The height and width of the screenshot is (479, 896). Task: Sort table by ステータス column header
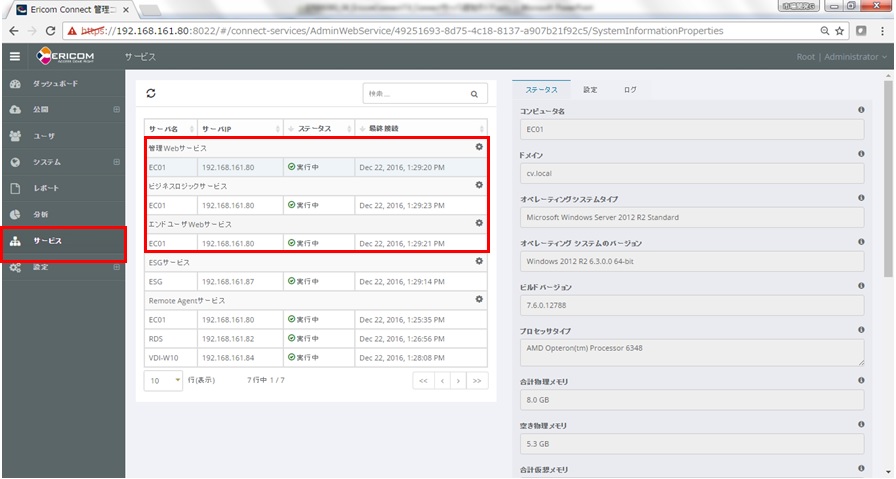click(x=318, y=128)
